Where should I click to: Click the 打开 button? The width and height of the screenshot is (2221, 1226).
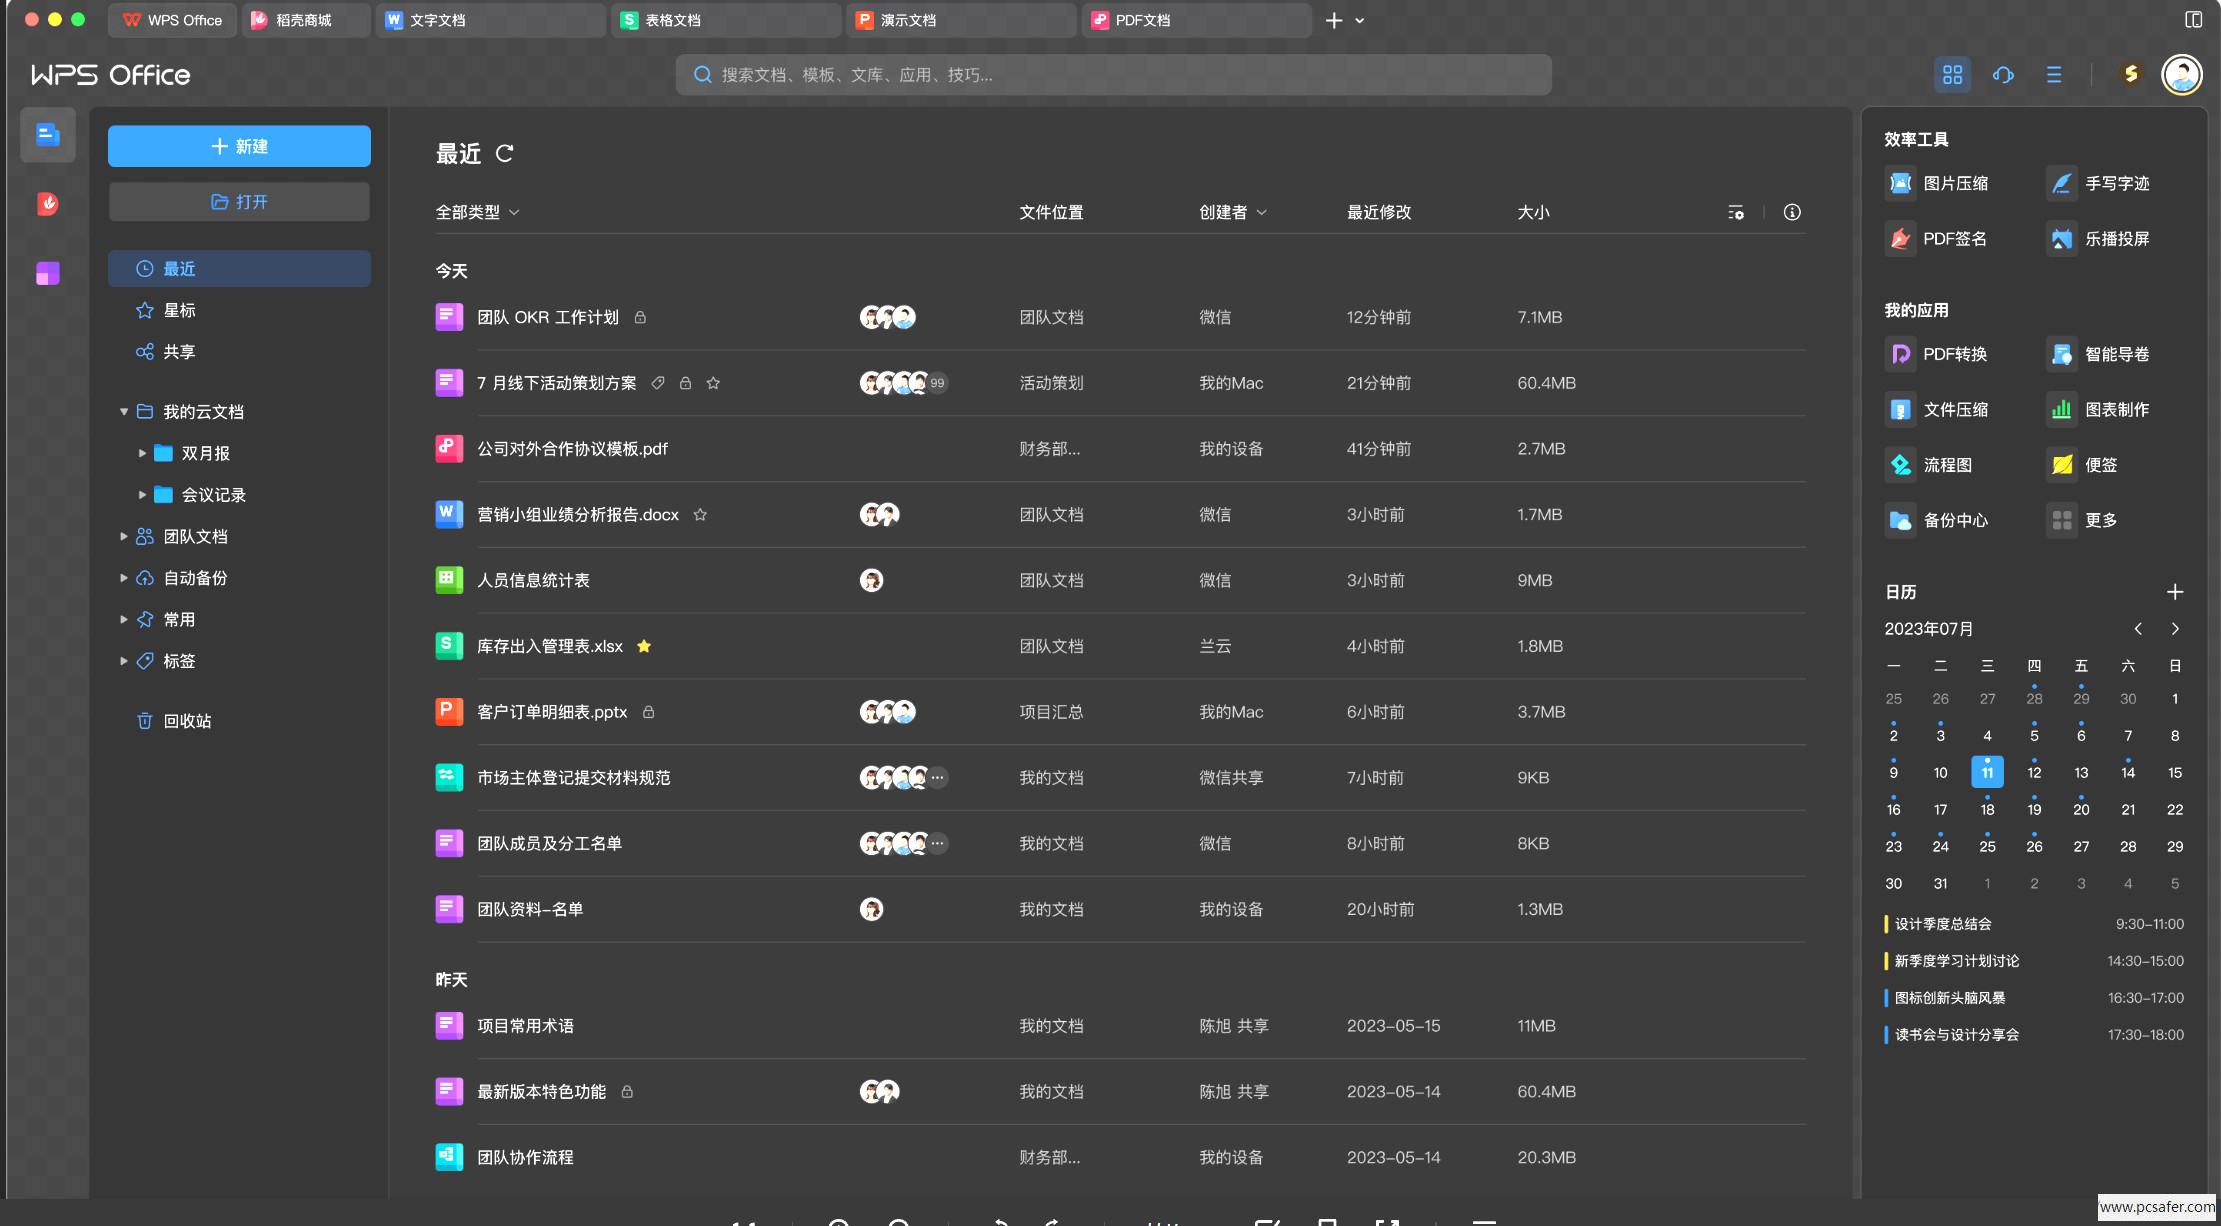click(239, 202)
